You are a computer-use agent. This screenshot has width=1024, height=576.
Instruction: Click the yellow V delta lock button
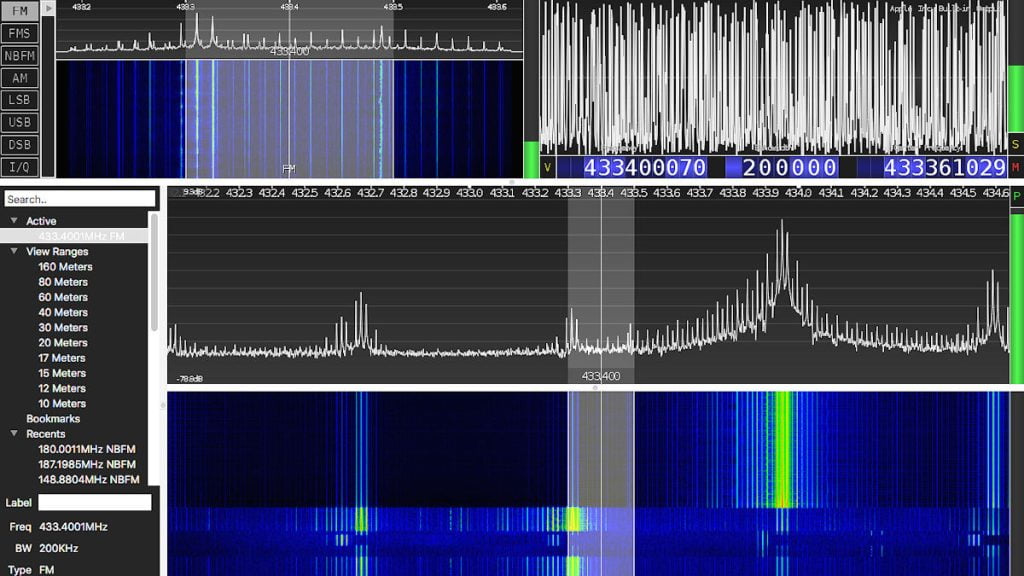[x=547, y=168]
